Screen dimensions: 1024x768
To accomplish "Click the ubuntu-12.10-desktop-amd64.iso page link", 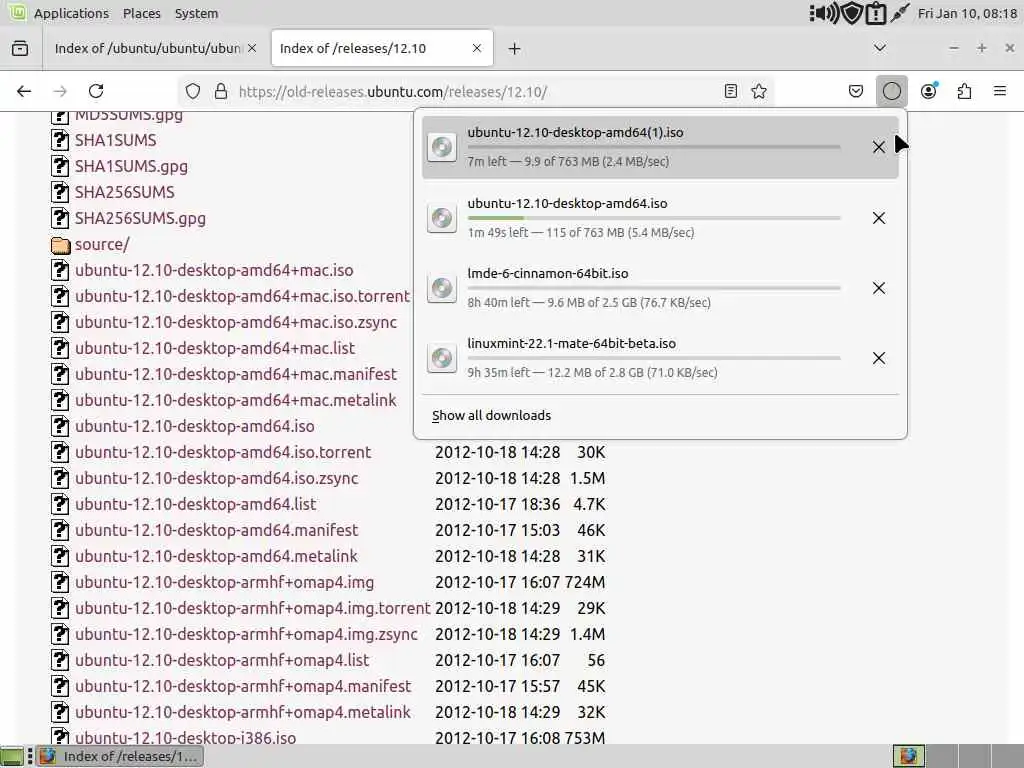I will (x=195, y=426).
